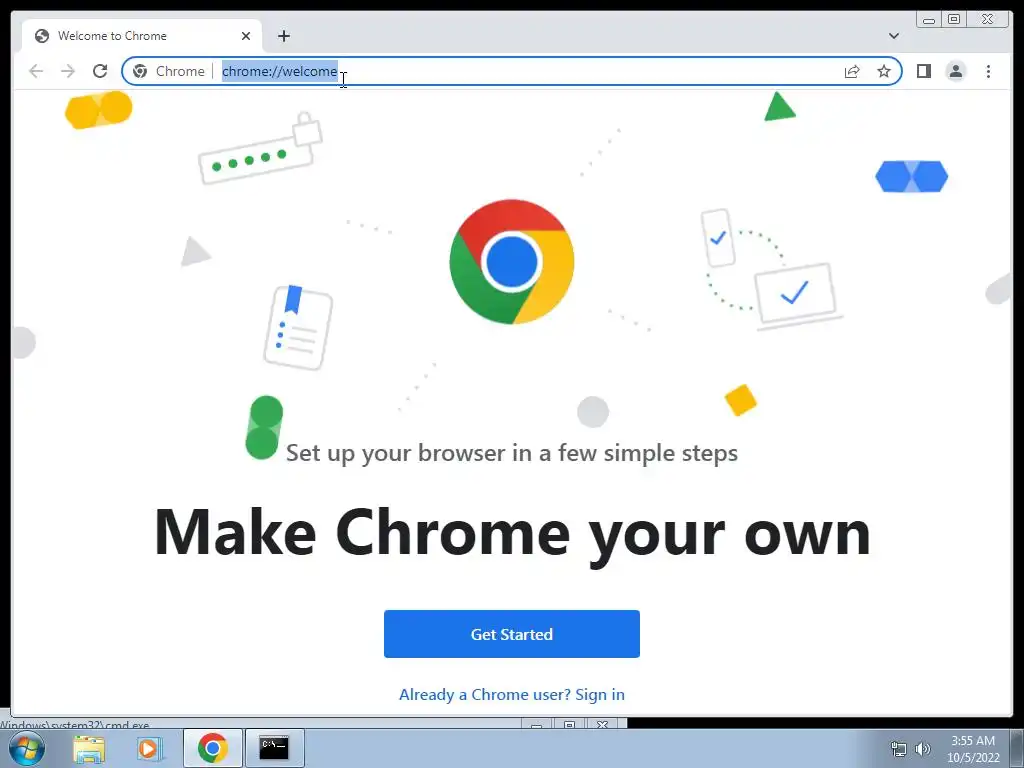Screen dimensions: 1024x768
Task: Open a new tab with plus button
Action: (x=283, y=36)
